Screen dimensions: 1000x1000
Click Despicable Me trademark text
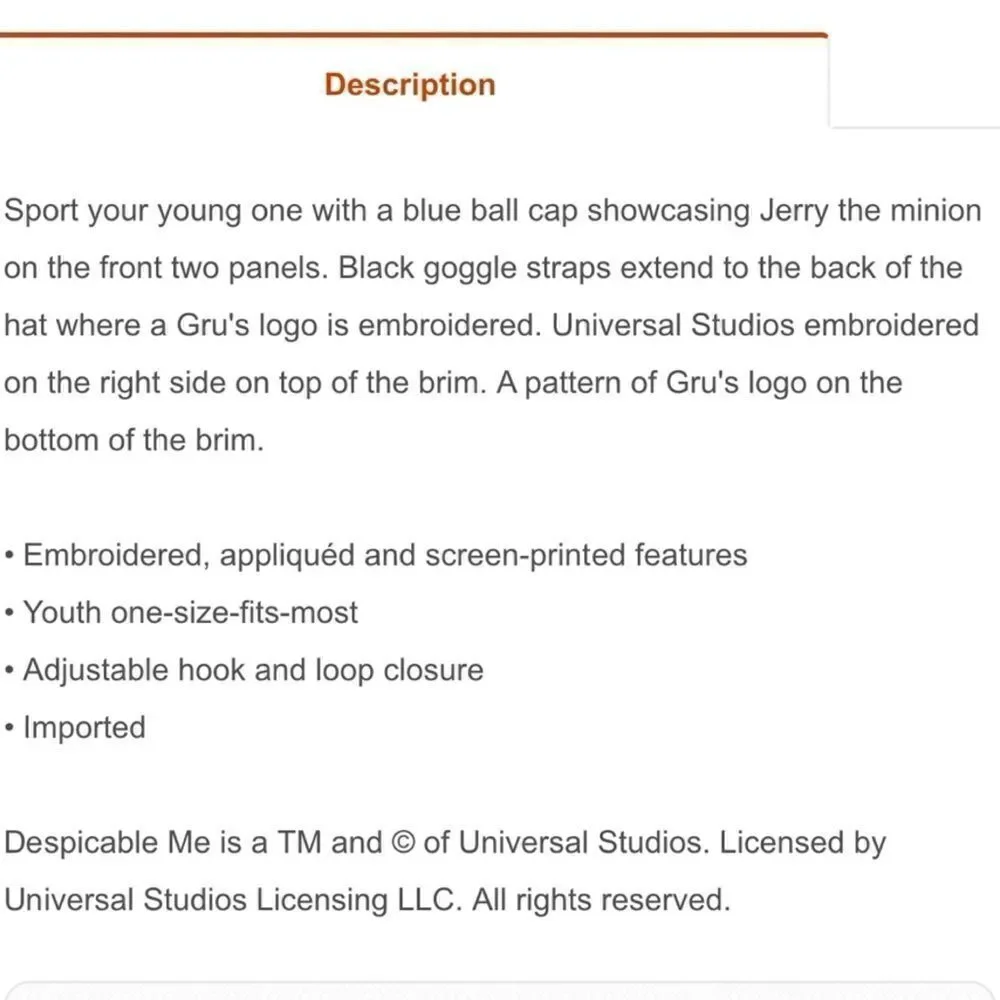107,842
